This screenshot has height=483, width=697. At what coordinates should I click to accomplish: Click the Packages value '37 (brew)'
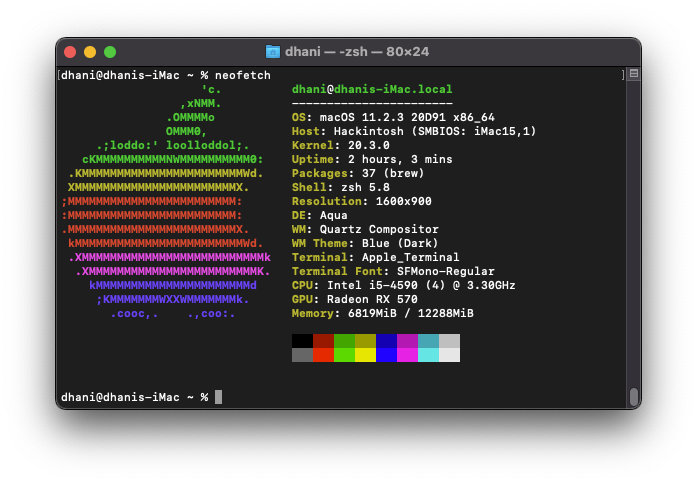point(393,173)
